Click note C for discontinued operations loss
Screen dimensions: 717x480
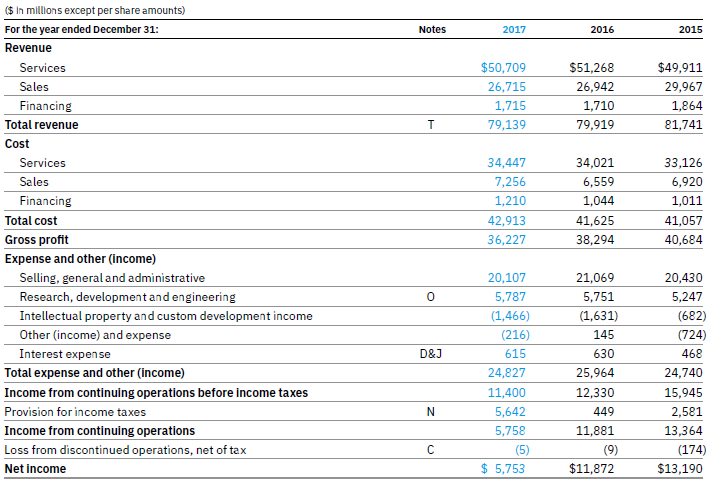pyautogui.click(x=431, y=450)
